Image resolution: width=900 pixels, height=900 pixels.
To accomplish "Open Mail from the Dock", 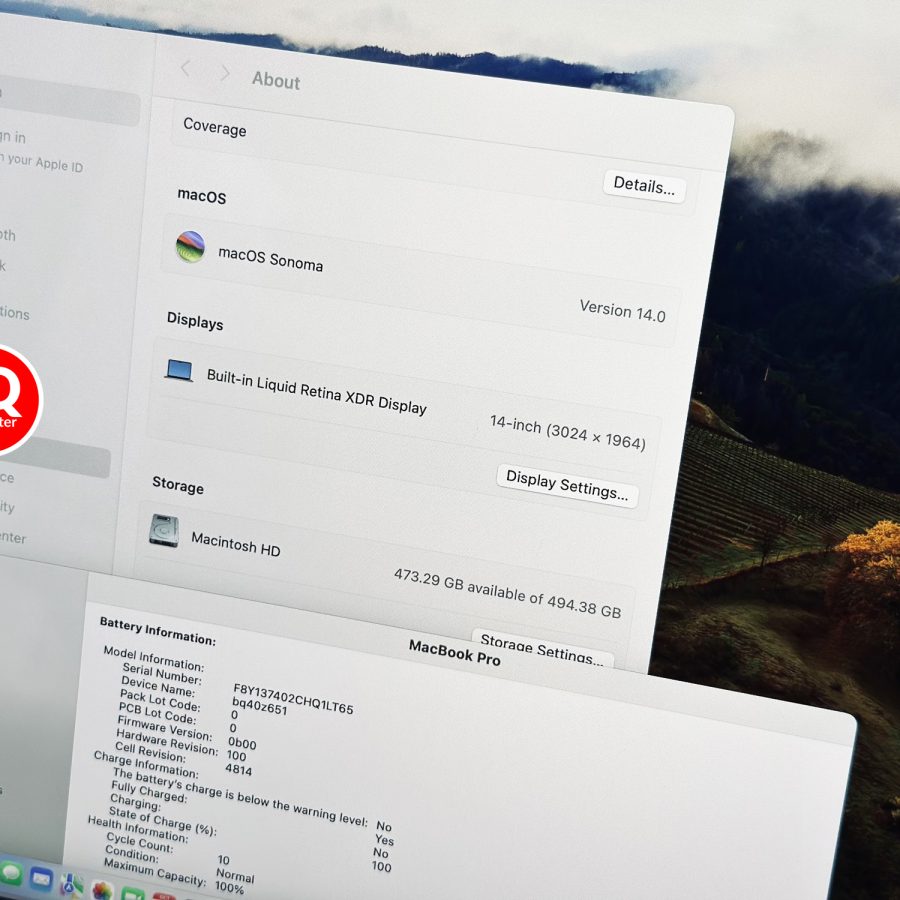I will pos(41,879).
